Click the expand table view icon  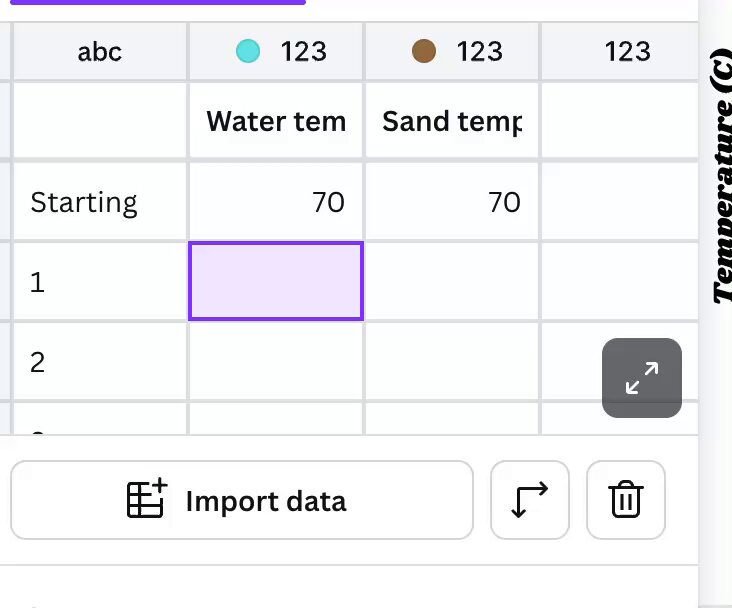641,378
